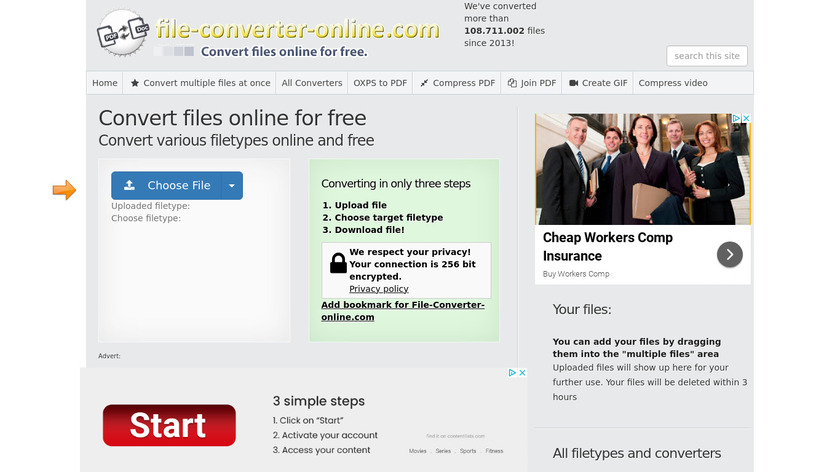
Task: Click '3. Download file!' step text
Action: pos(363,230)
